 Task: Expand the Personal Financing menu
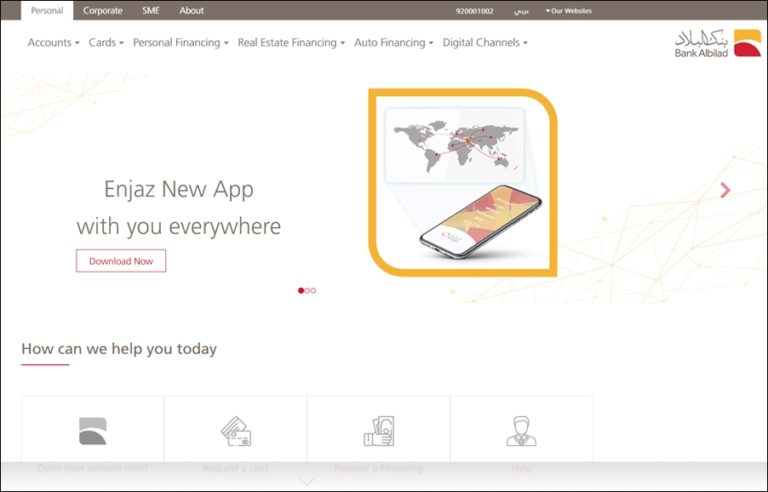(180, 43)
